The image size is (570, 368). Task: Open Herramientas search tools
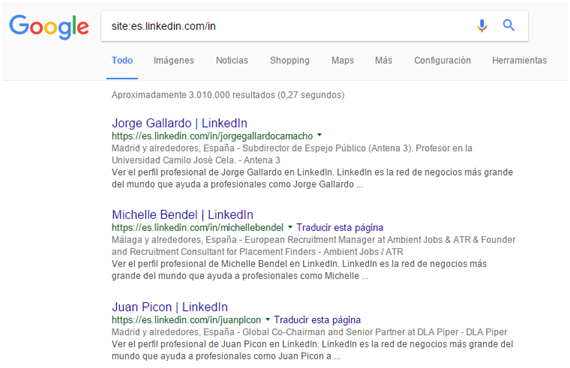click(519, 60)
